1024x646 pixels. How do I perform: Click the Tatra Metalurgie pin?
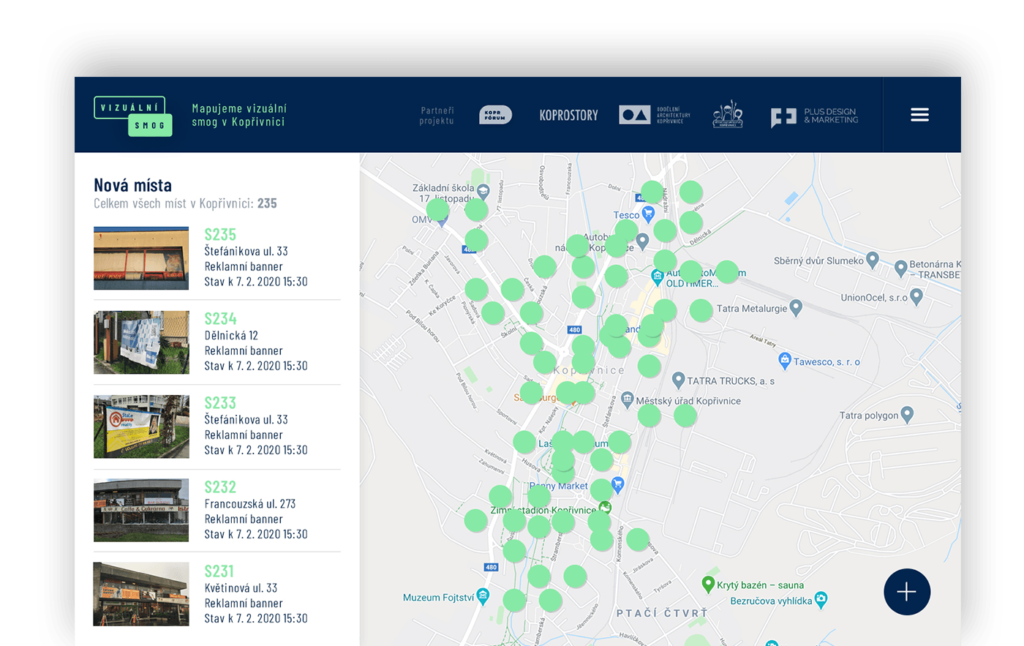pyautogui.click(x=795, y=307)
